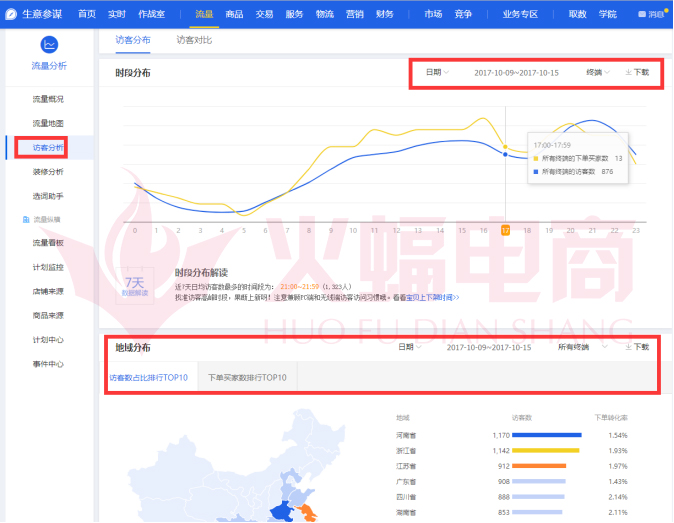Open 店铺来源 in sidebar
This screenshot has height=523, width=674.
click(x=48, y=291)
